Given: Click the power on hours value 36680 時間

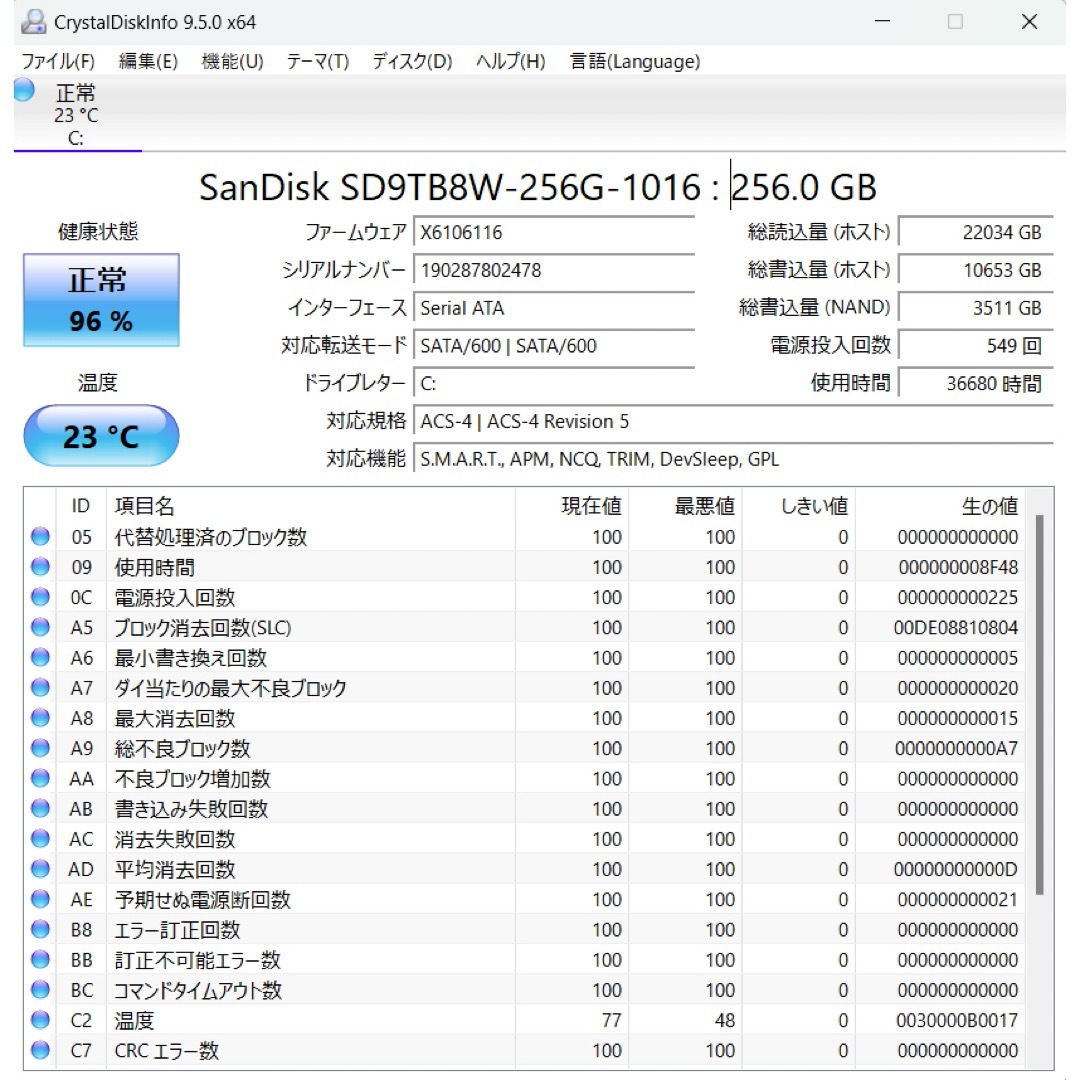Looking at the screenshot, I should [x=976, y=384].
